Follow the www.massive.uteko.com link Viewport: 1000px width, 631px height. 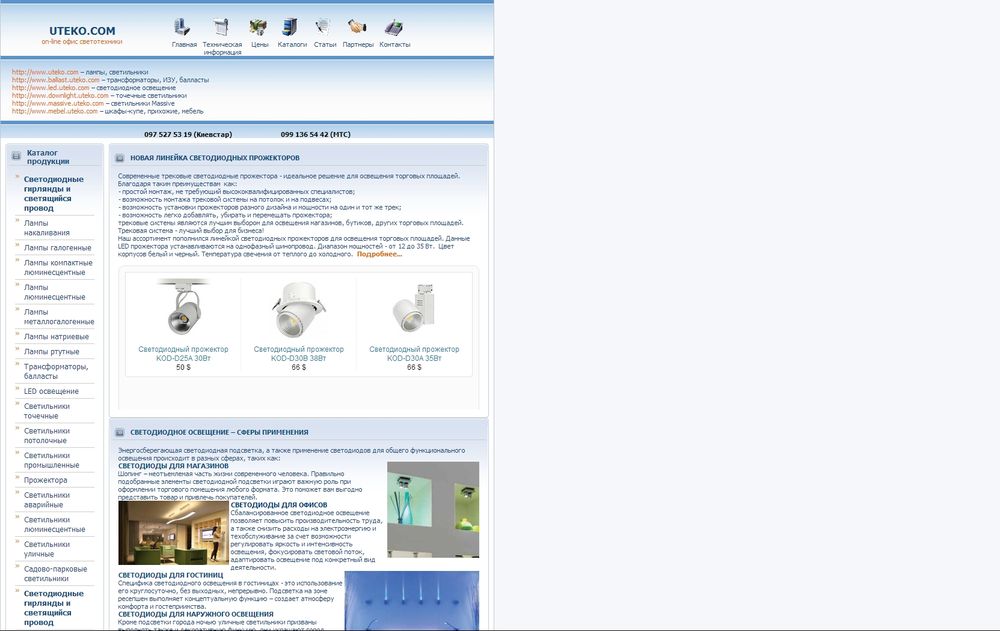[x=57, y=103]
